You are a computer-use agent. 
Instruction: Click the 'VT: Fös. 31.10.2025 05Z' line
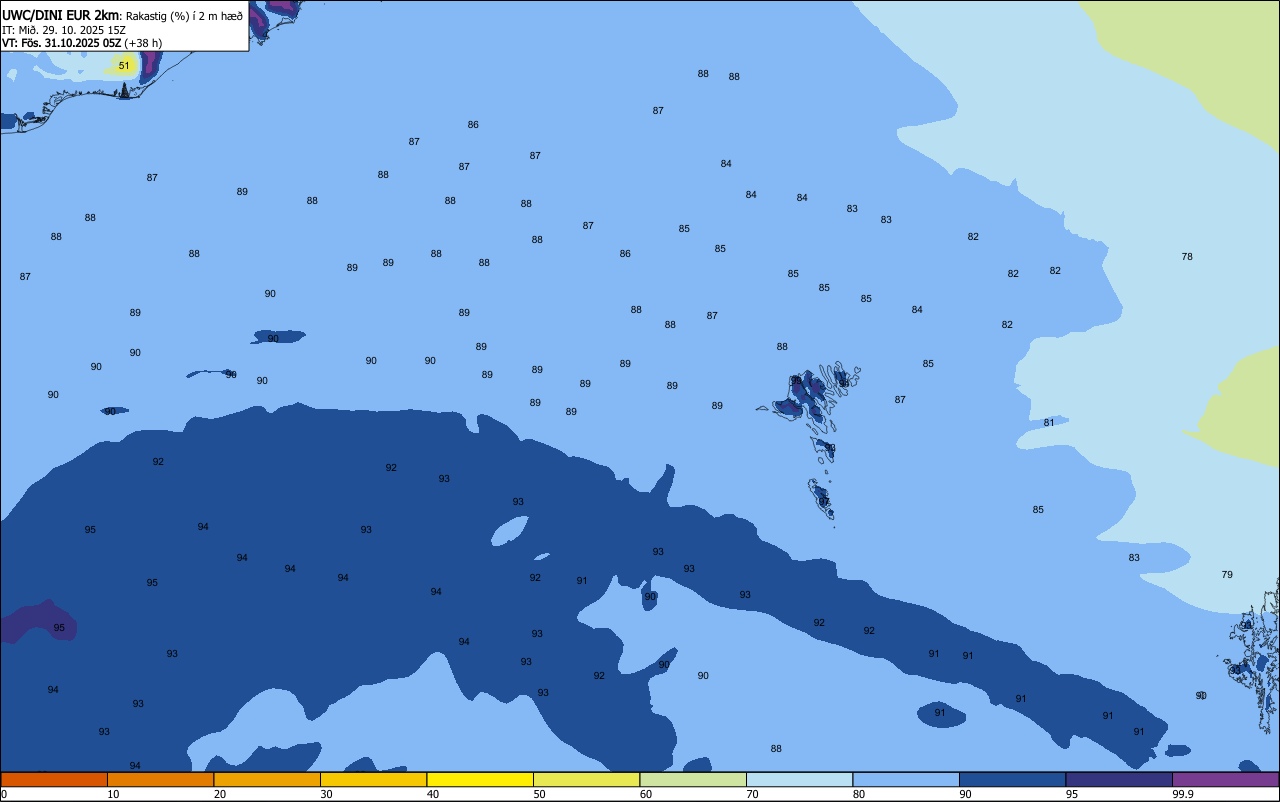(x=62, y=43)
